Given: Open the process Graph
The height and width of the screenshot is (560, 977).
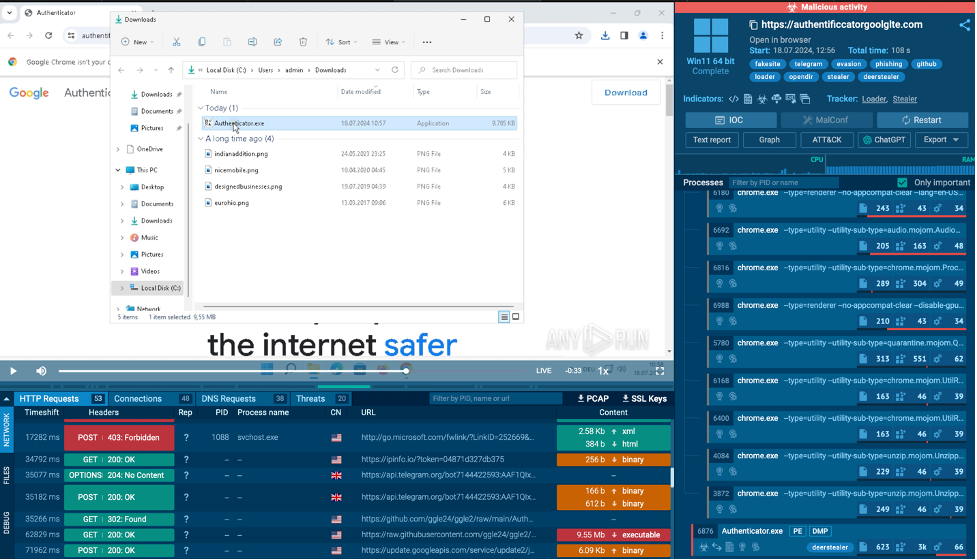Looking at the screenshot, I should tap(769, 140).
